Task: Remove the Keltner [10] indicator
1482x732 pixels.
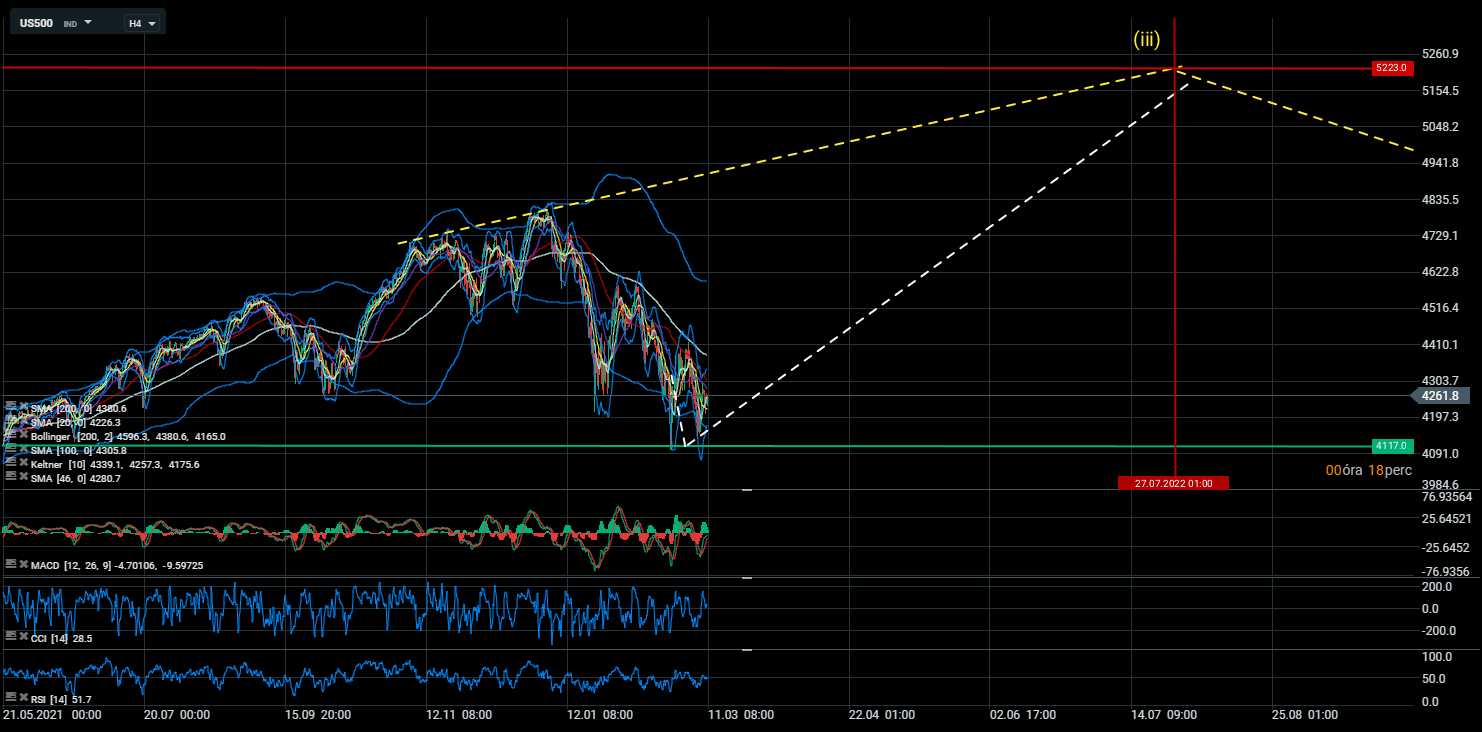Action: (24, 464)
